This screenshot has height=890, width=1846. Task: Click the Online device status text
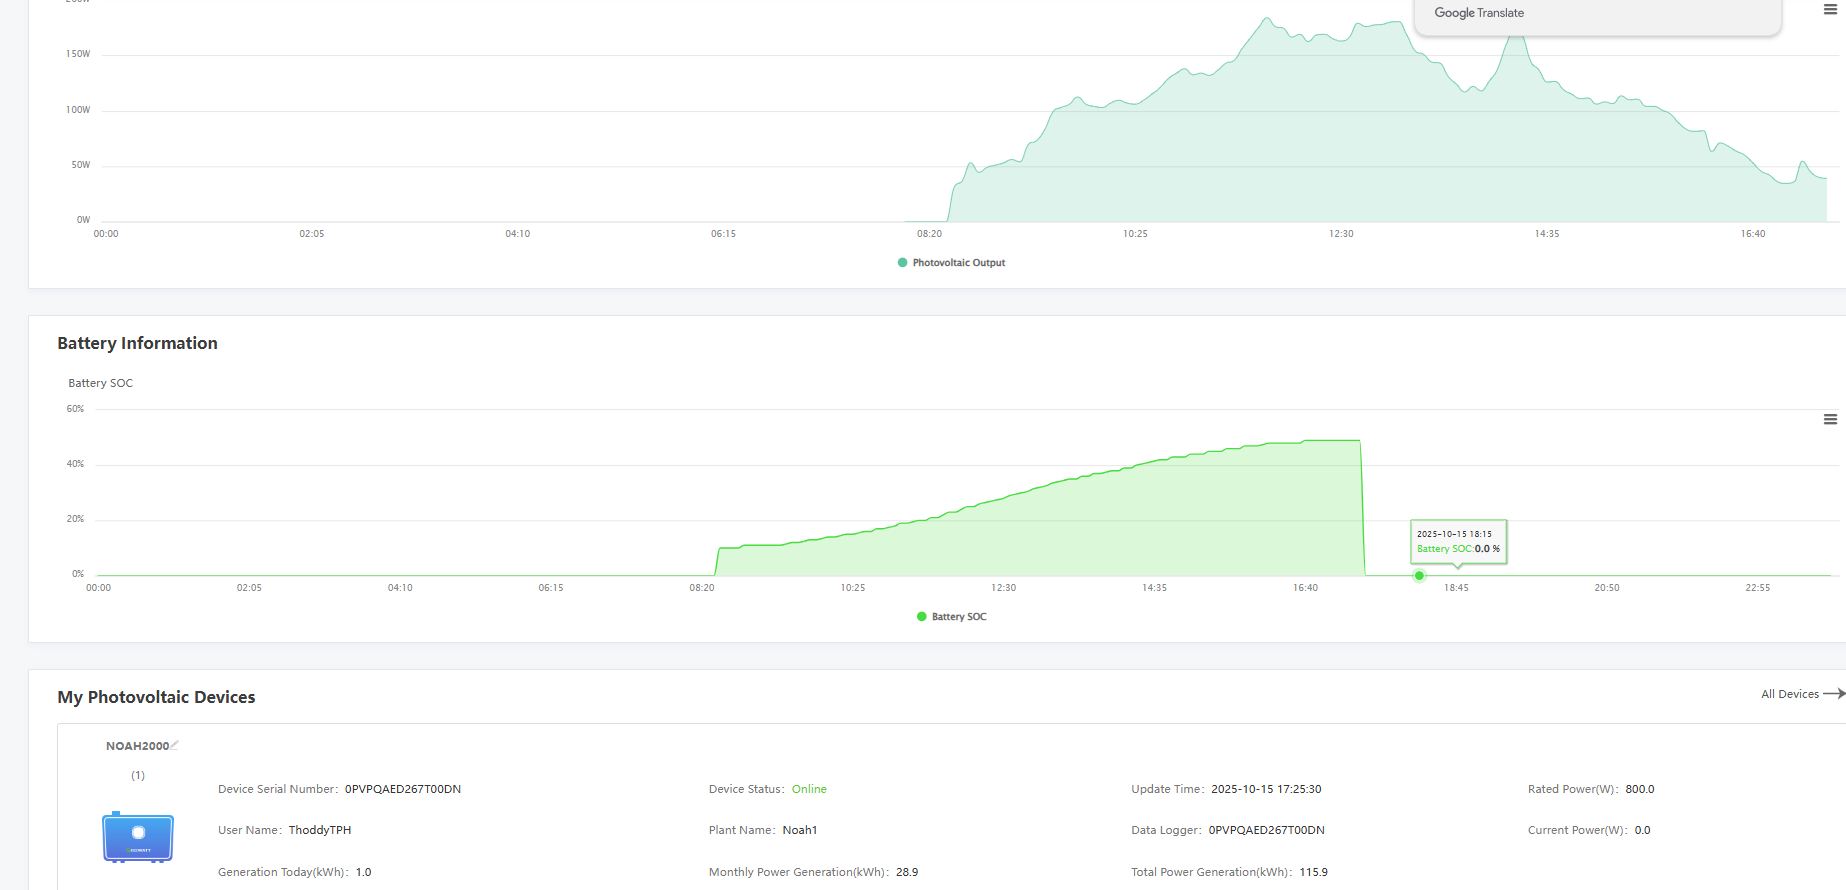point(809,789)
